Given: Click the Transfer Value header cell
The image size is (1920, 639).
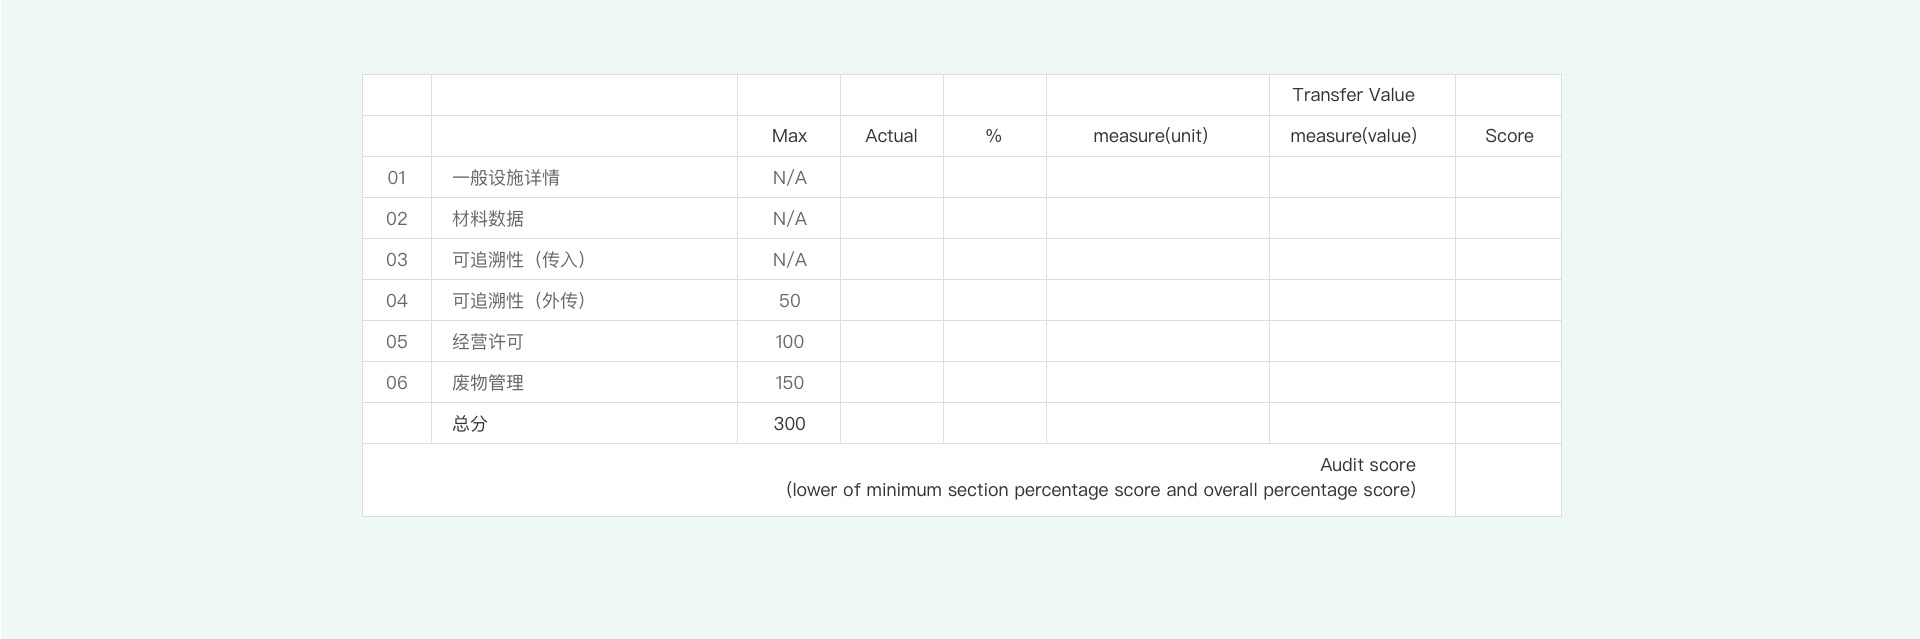Looking at the screenshot, I should (1353, 95).
